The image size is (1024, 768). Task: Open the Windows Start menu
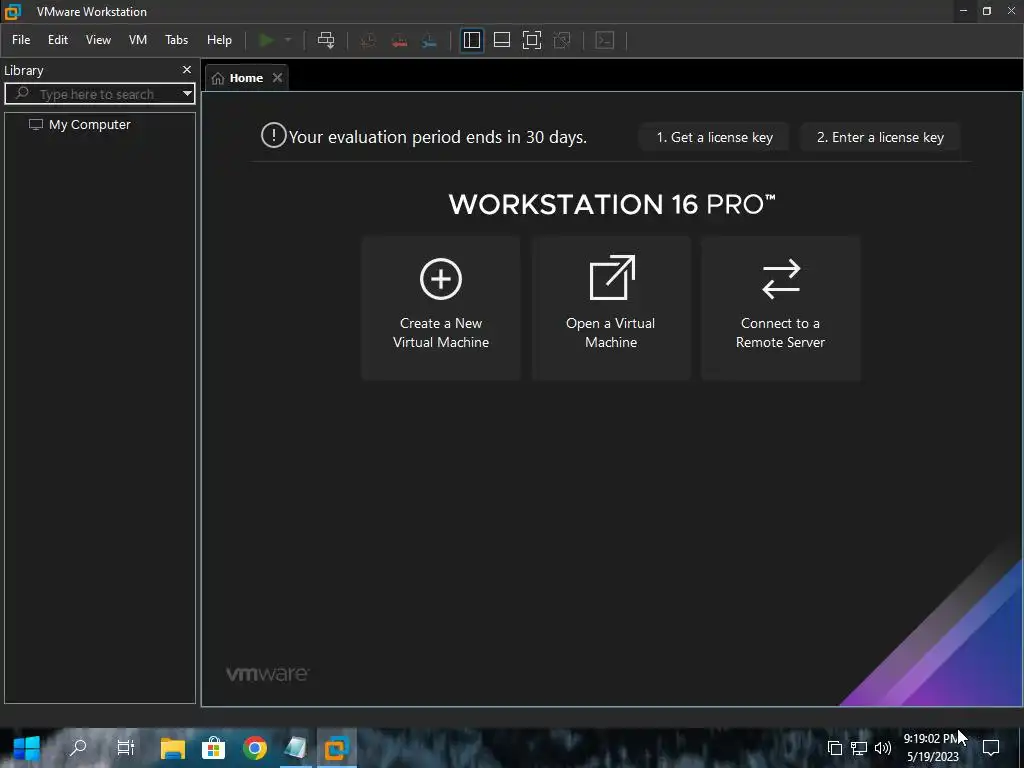(x=27, y=748)
